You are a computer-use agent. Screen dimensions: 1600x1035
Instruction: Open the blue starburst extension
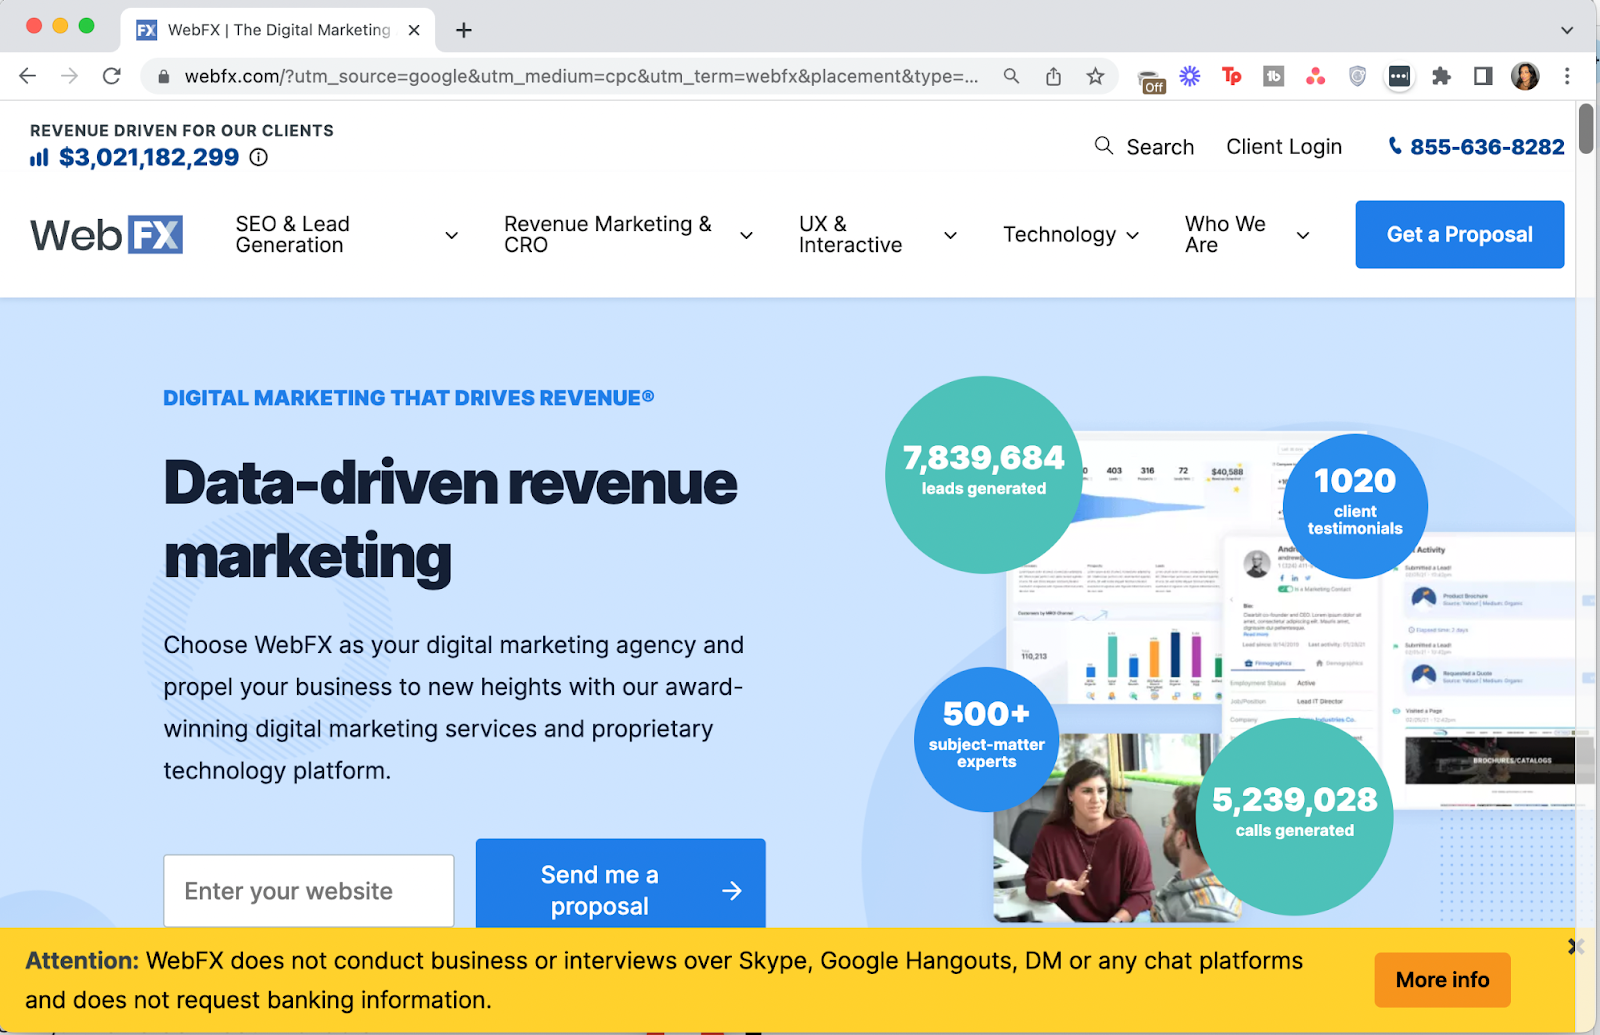tap(1190, 76)
